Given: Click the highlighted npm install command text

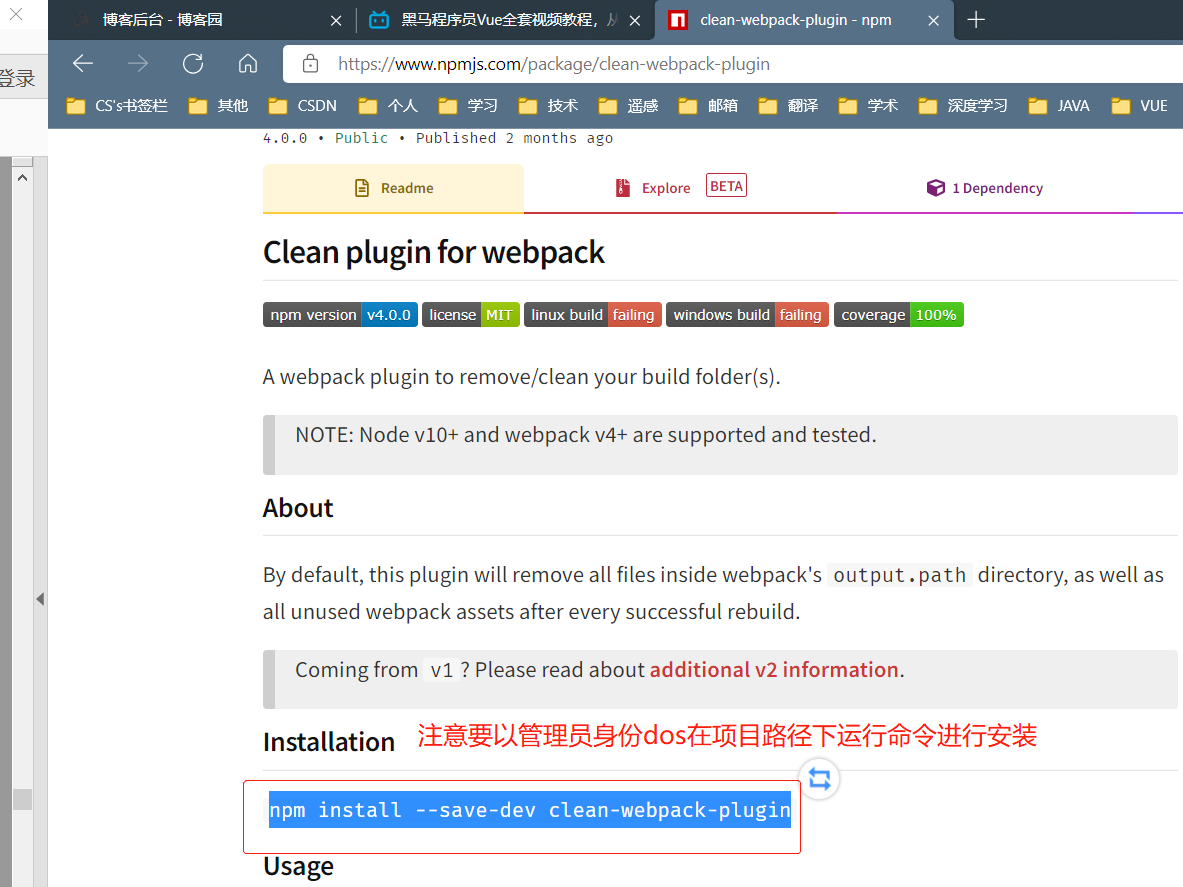Looking at the screenshot, I should click(530, 810).
